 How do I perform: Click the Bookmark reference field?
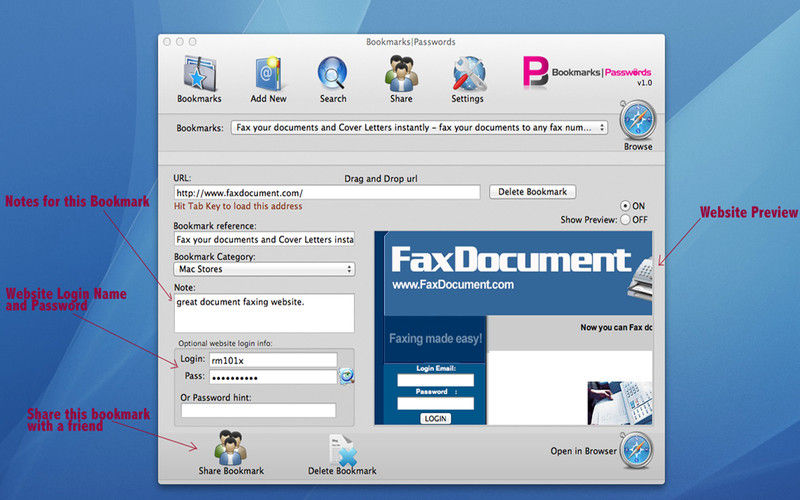point(264,239)
